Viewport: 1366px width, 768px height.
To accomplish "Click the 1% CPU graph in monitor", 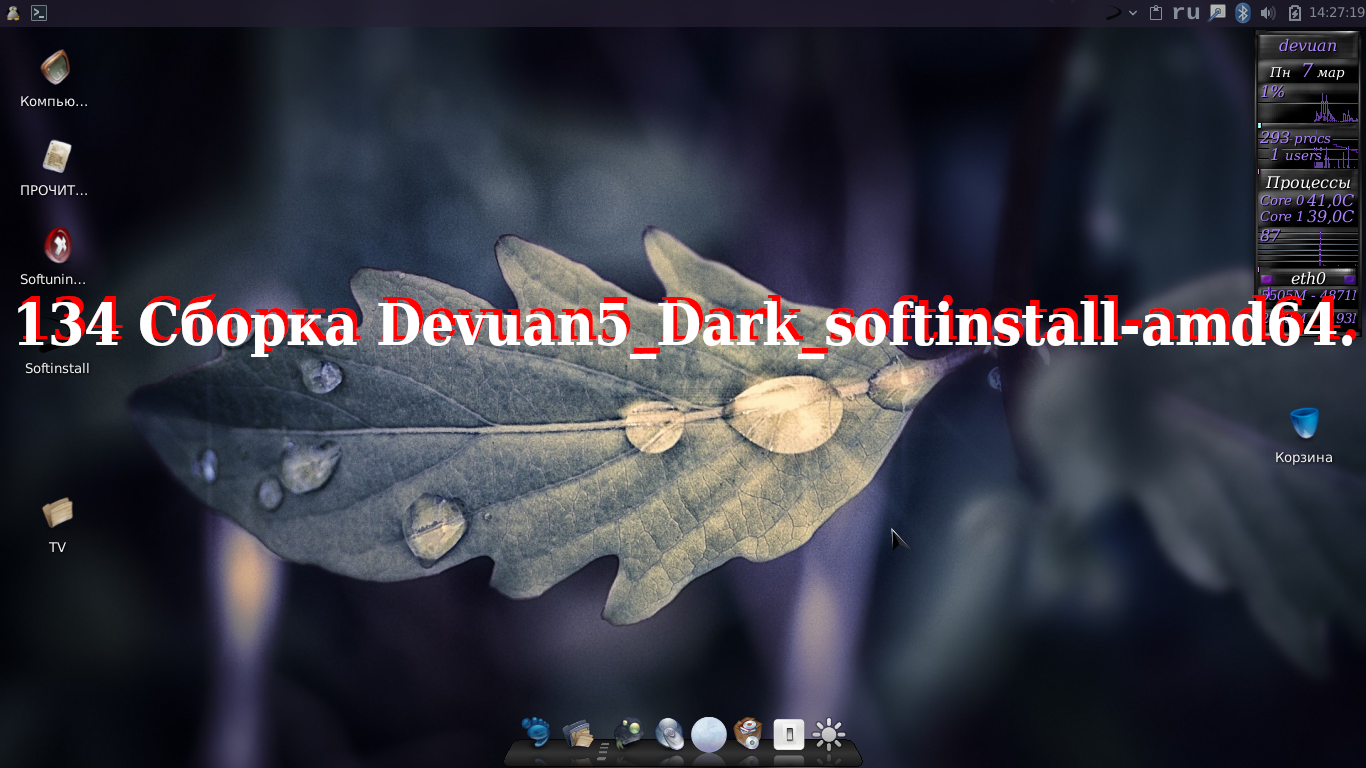I will coord(1308,104).
